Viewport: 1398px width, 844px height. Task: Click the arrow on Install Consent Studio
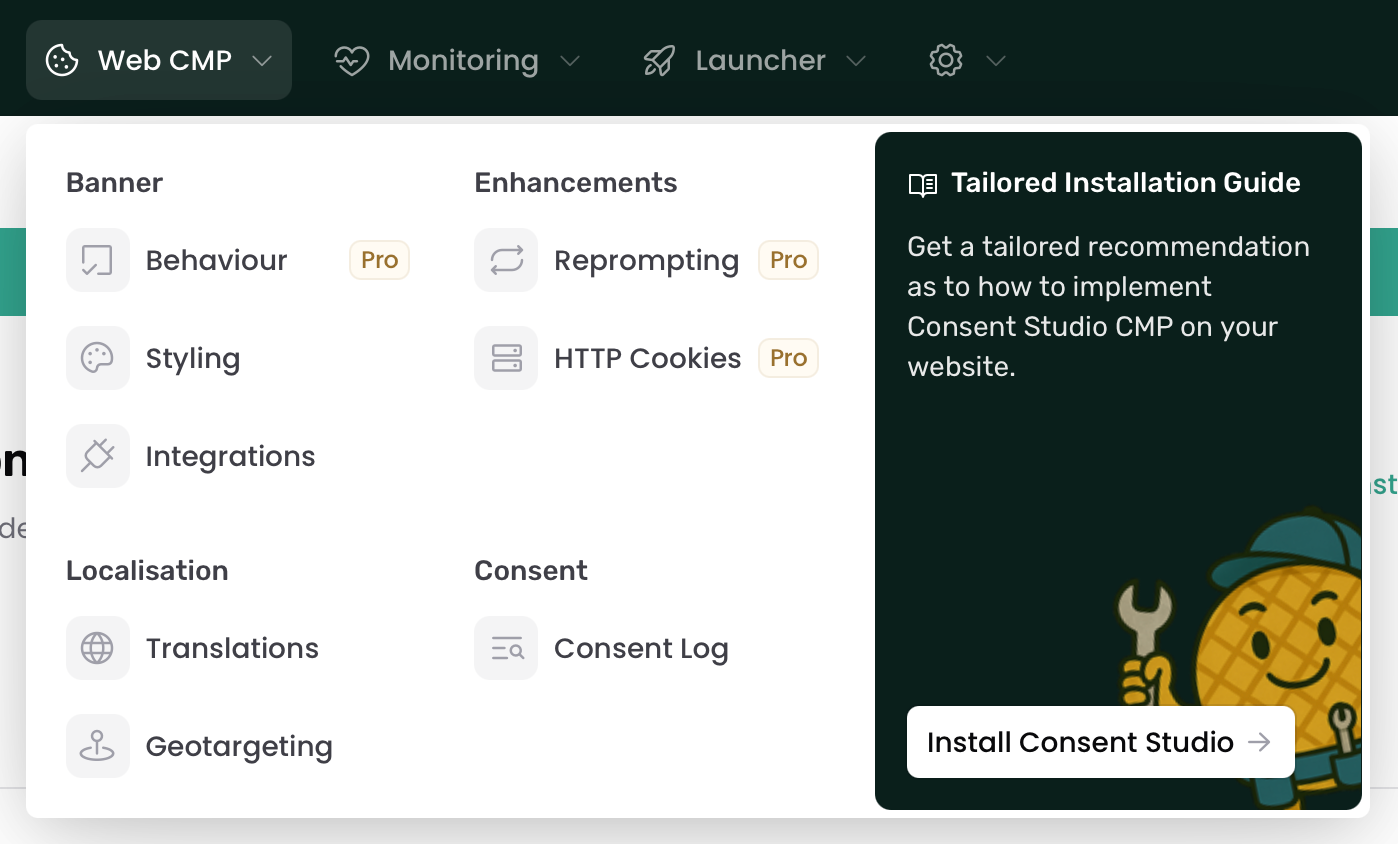[x=1259, y=742]
